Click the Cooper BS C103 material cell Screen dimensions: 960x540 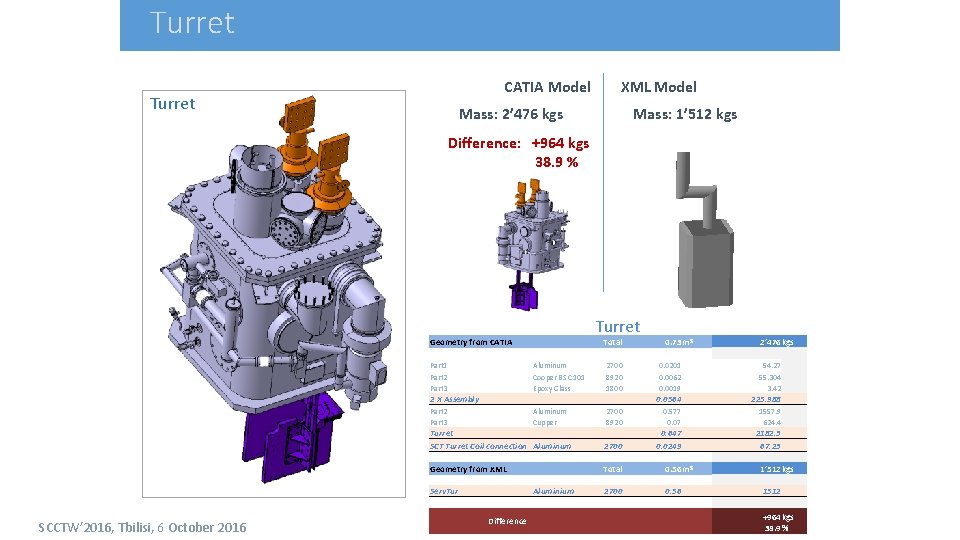click(x=558, y=378)
